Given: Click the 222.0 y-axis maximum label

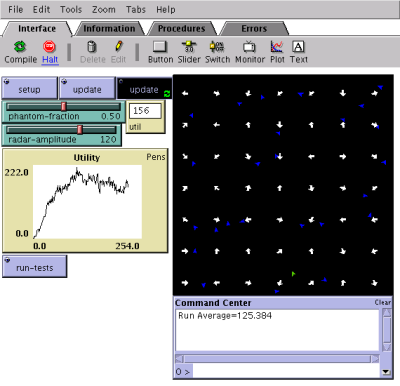Looking at the screenshot, I should pos(16,172).
